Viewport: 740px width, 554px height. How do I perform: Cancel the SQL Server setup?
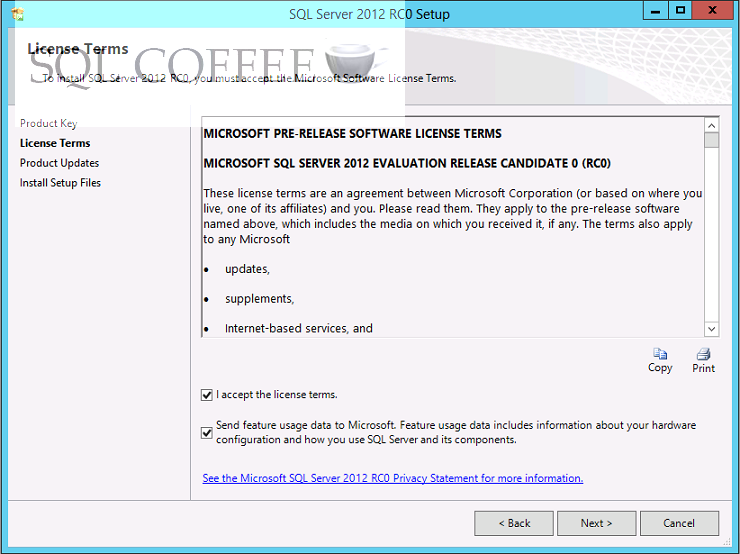679,523
